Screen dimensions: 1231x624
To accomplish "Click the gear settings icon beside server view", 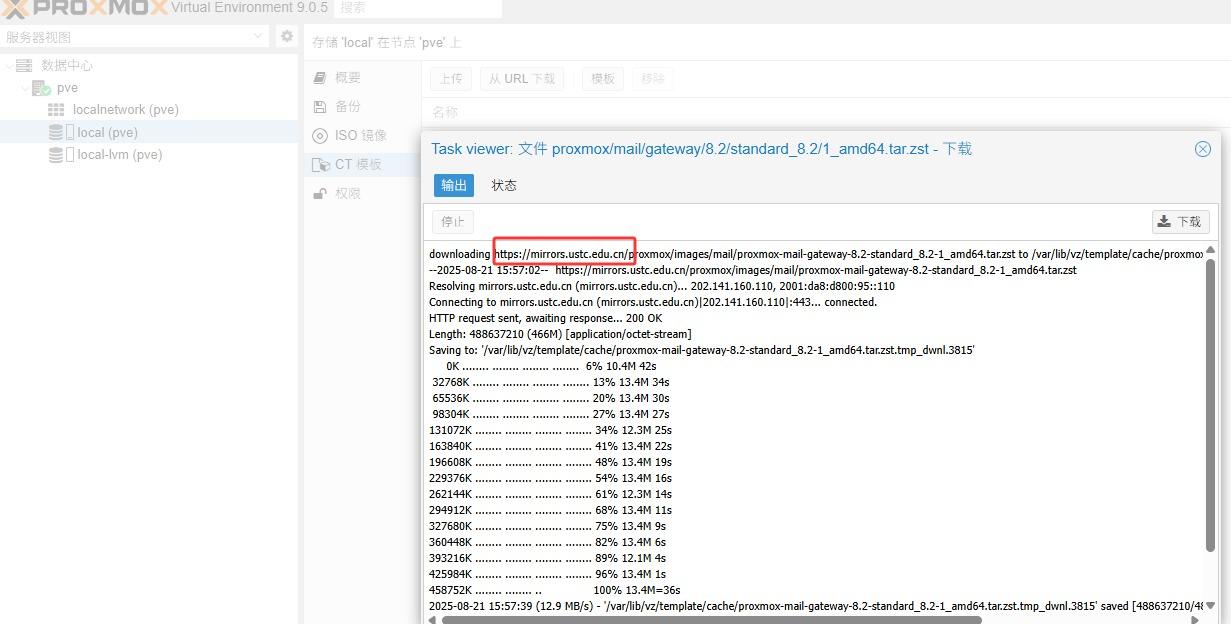I will coord(287,37).
